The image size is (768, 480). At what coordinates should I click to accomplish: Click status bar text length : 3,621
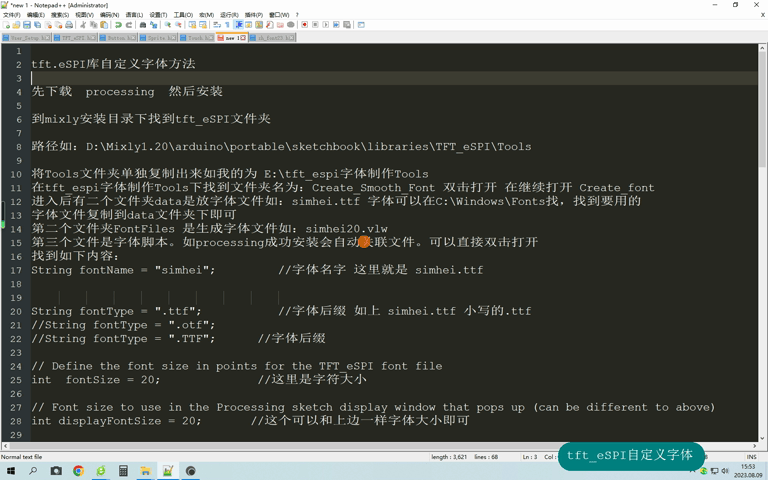click(449, 457)
